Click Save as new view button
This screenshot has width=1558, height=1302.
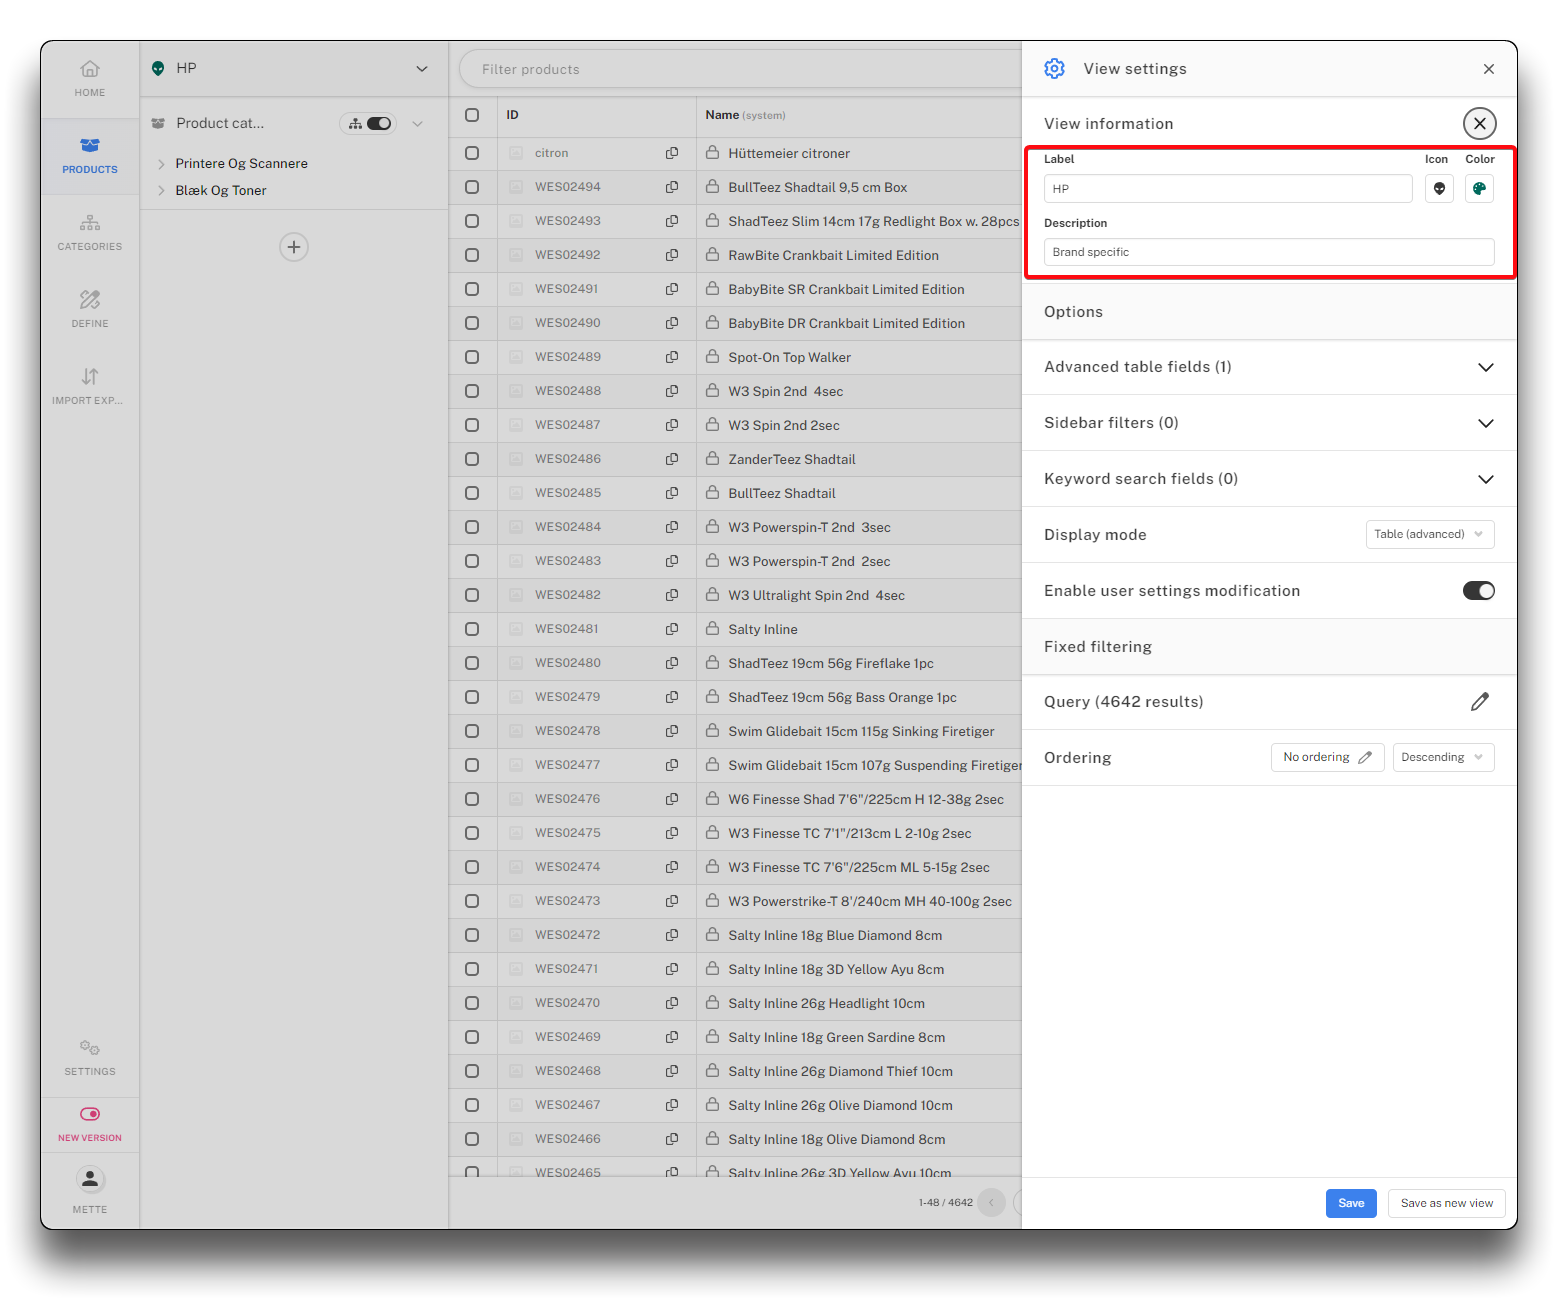pyautogui.click(x=1446, y=1203)
